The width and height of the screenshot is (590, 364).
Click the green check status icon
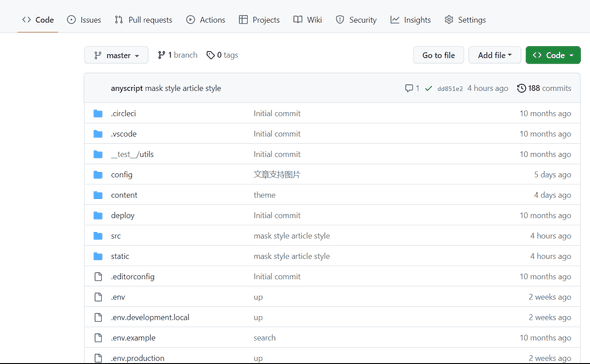pos(428,88)
